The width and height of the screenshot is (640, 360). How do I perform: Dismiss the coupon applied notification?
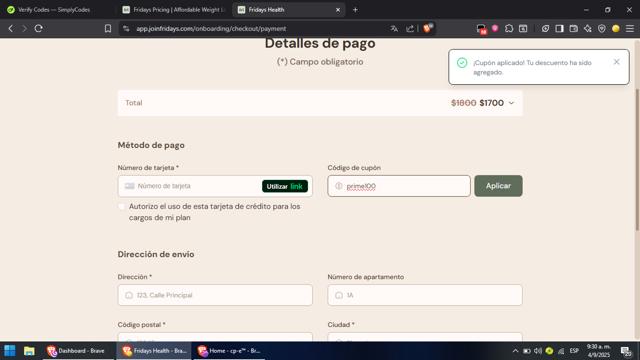pos(616,62)
